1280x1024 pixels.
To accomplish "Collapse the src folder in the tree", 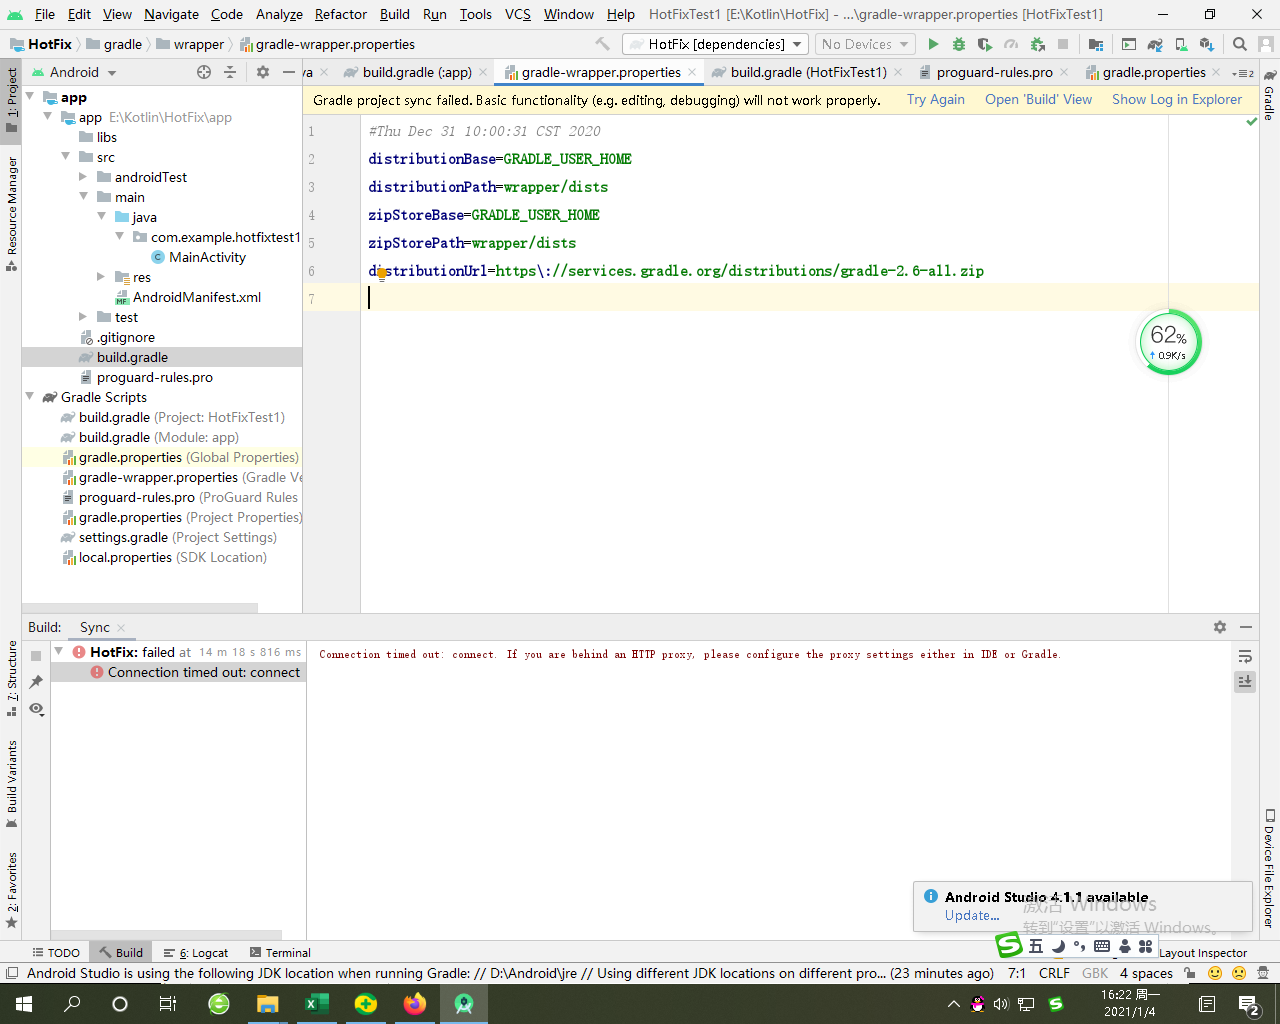I will (66, 157).
